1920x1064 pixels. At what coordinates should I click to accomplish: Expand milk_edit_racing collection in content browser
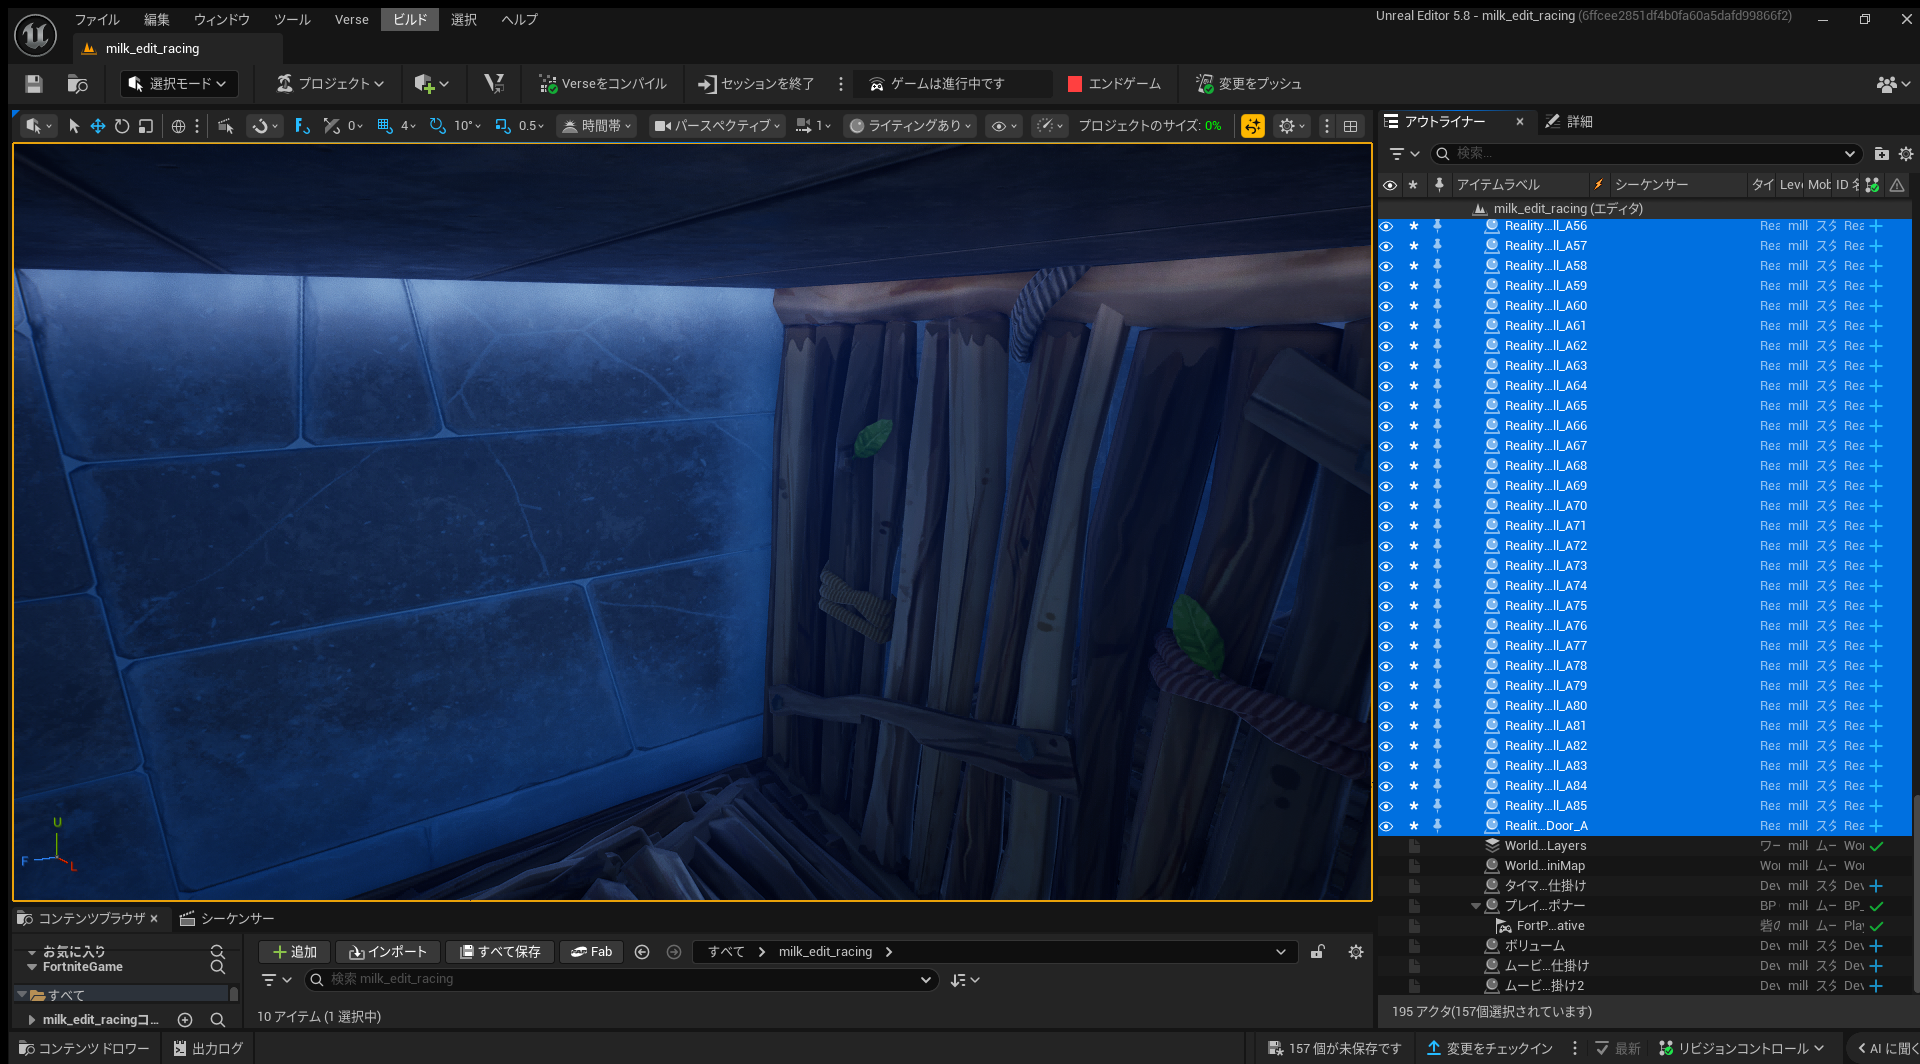pos(32,1020)
